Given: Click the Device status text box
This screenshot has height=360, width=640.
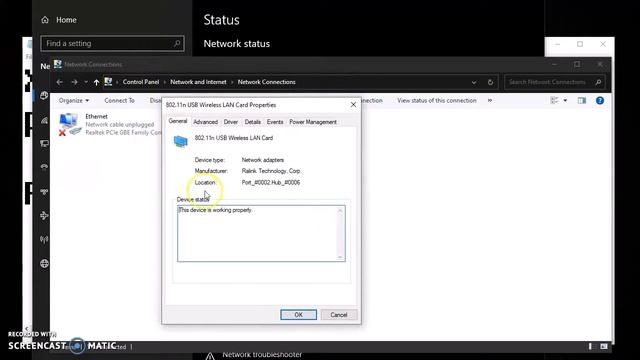Looking at the screenshot, I should point(261,233).
